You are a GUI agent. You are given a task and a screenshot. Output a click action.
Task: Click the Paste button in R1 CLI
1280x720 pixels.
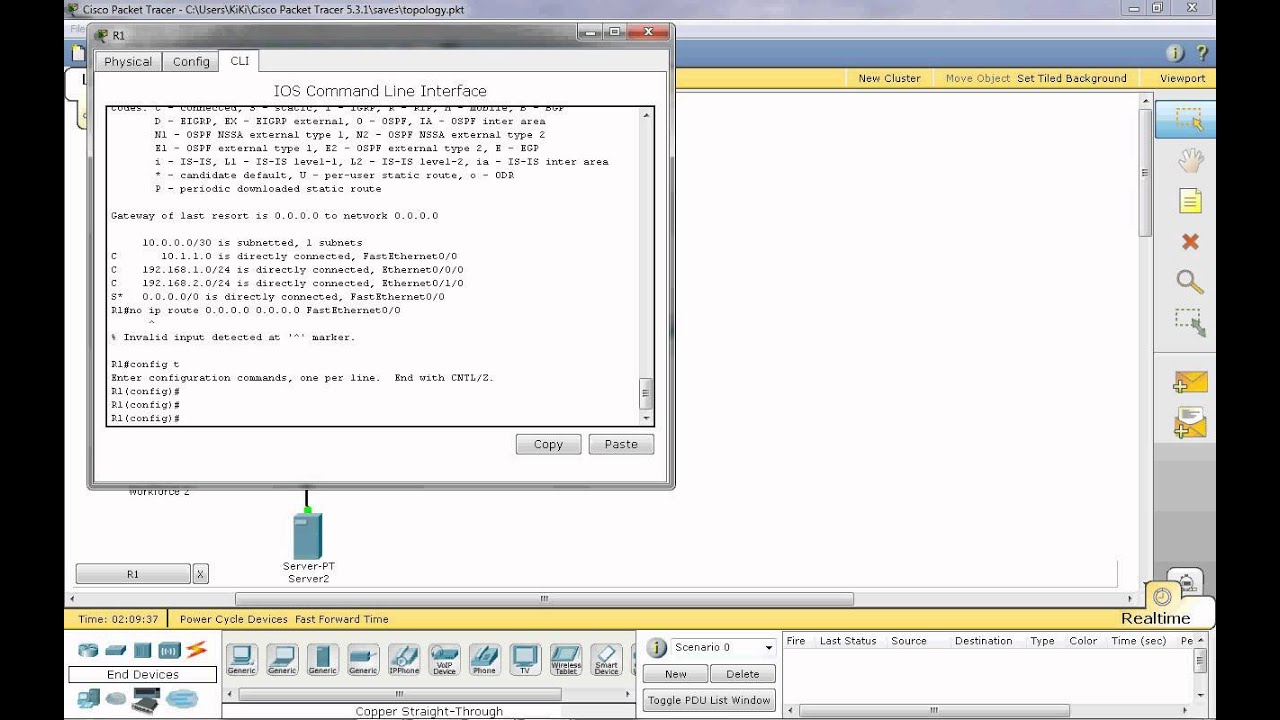tap(621, 444)
